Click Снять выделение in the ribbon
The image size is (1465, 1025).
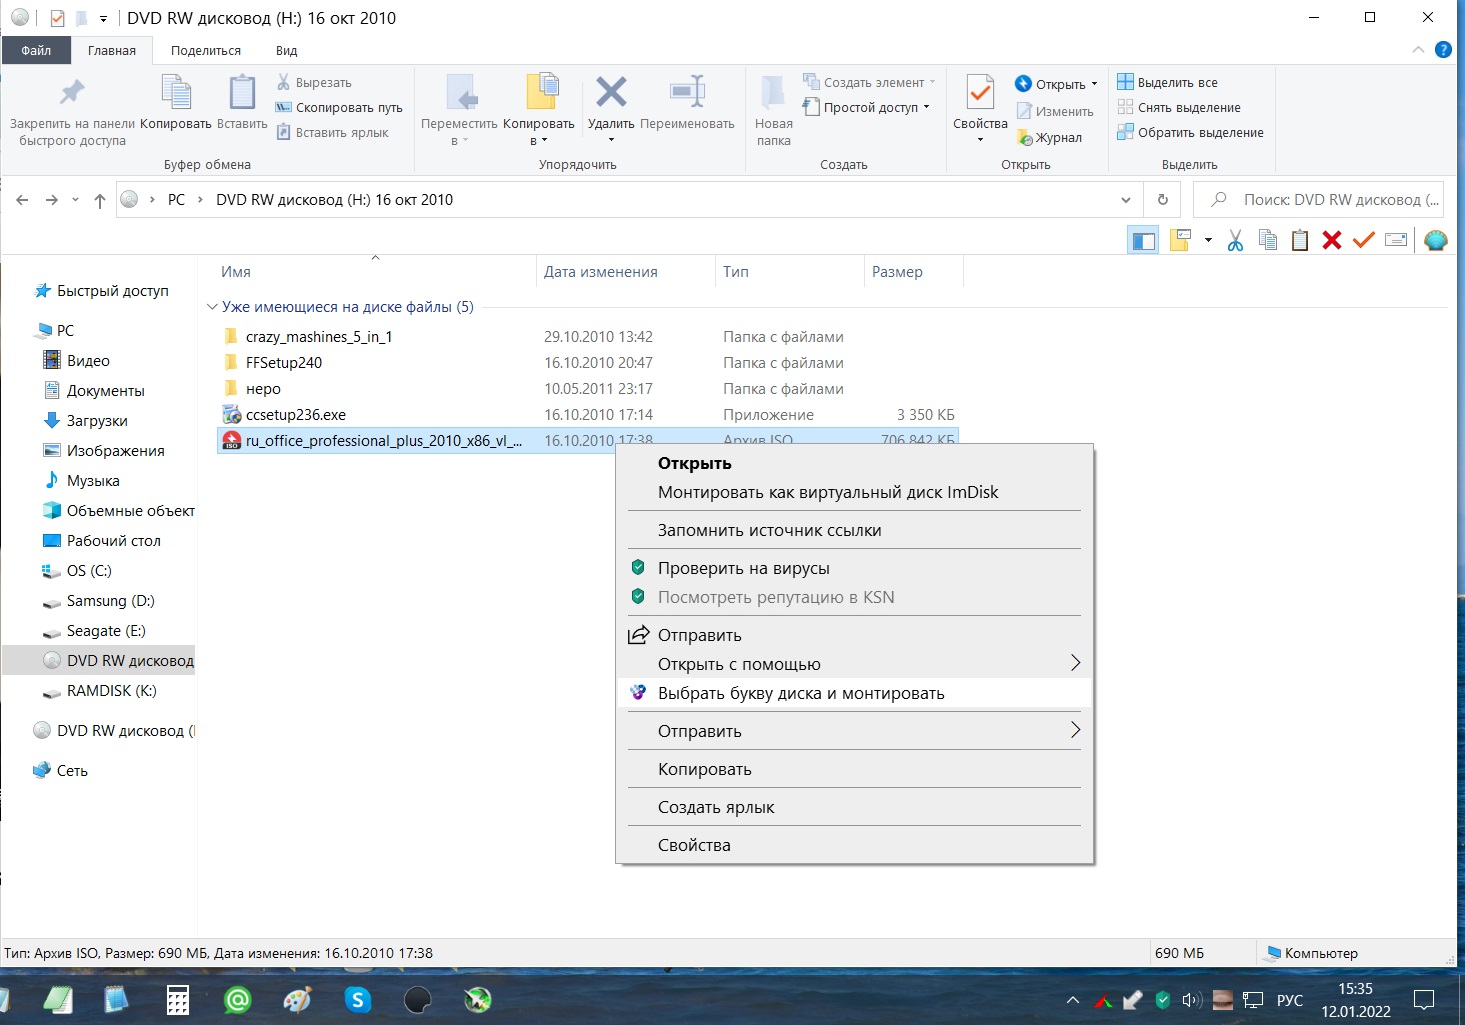[x=1179, y=108]
